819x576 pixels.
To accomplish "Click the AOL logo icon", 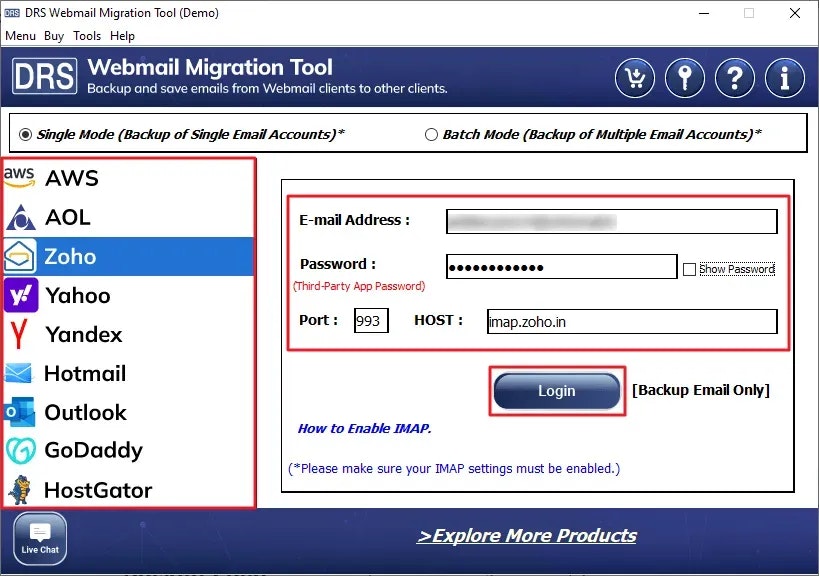I will pyautogui.click(x=21, y=217).
